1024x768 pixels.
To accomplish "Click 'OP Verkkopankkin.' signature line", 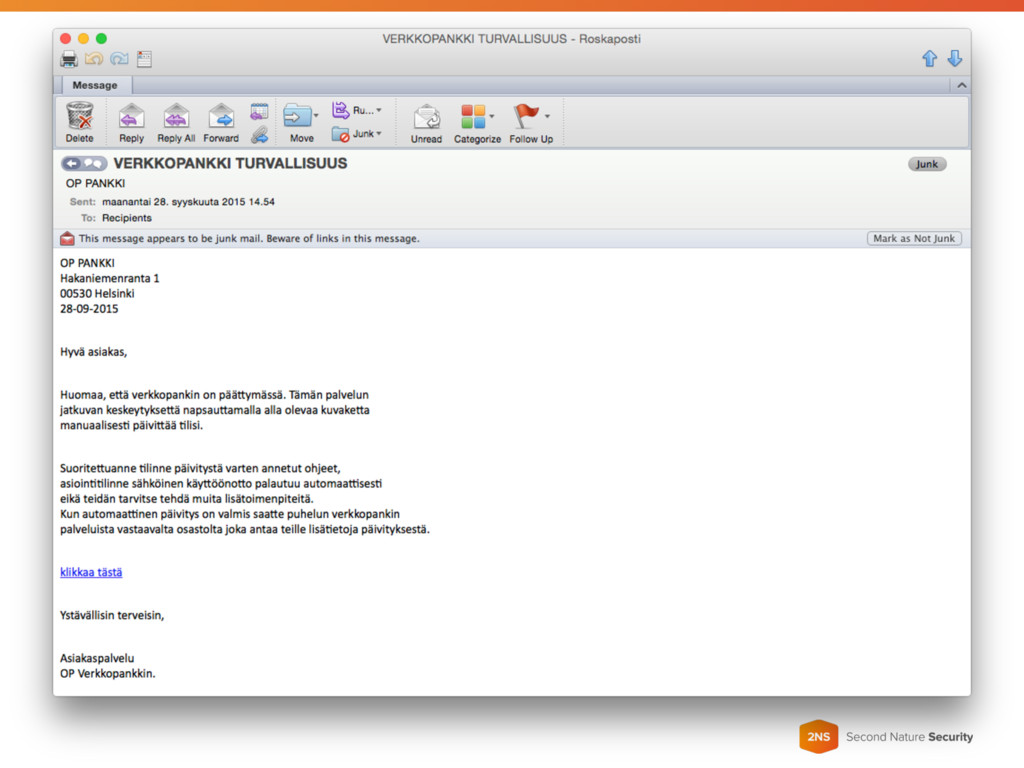I will point(108,673).
